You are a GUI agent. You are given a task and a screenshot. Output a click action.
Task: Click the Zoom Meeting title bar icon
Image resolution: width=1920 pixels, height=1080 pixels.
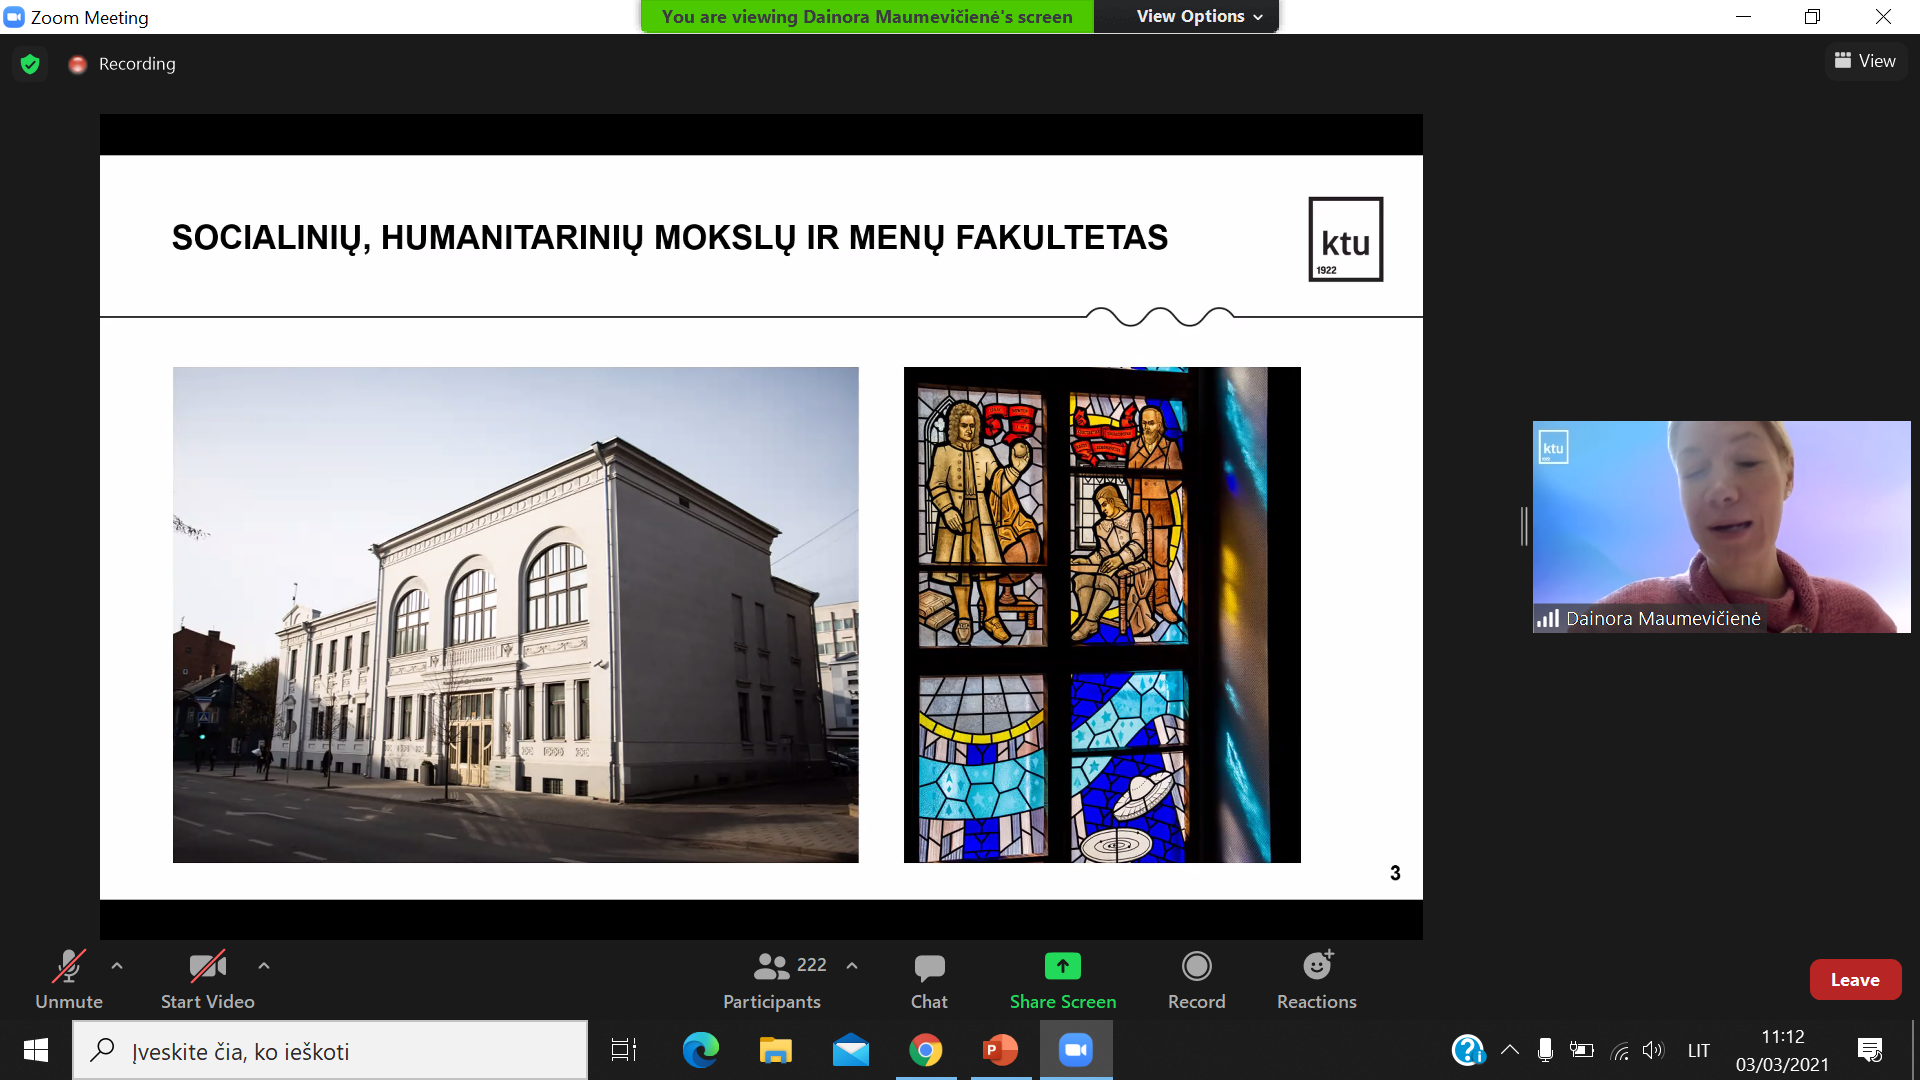click(x=14, y=17)
